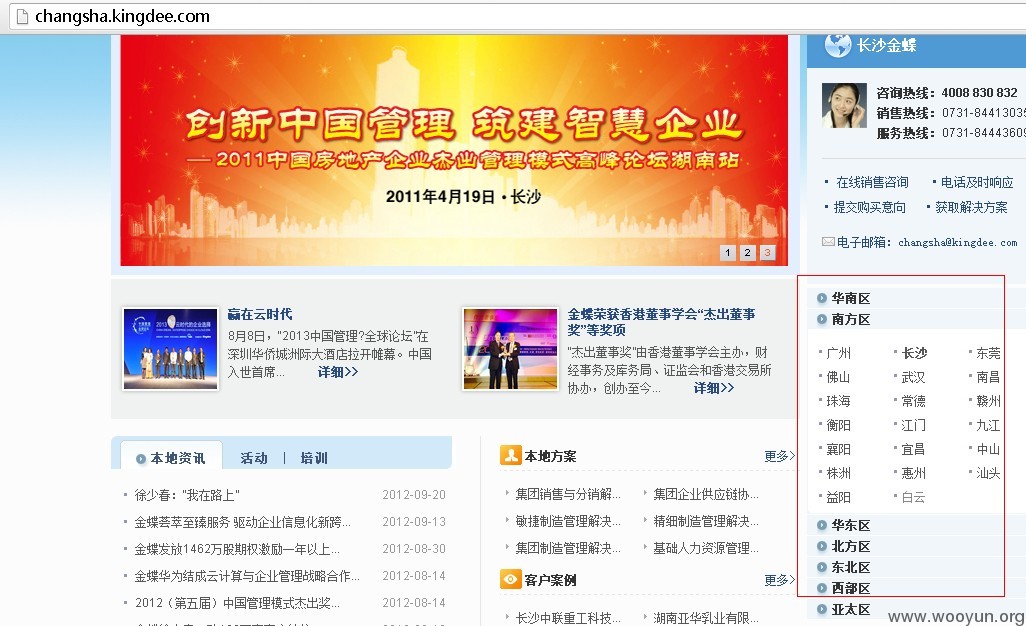Select the city 常德

[x=913, y=401]
